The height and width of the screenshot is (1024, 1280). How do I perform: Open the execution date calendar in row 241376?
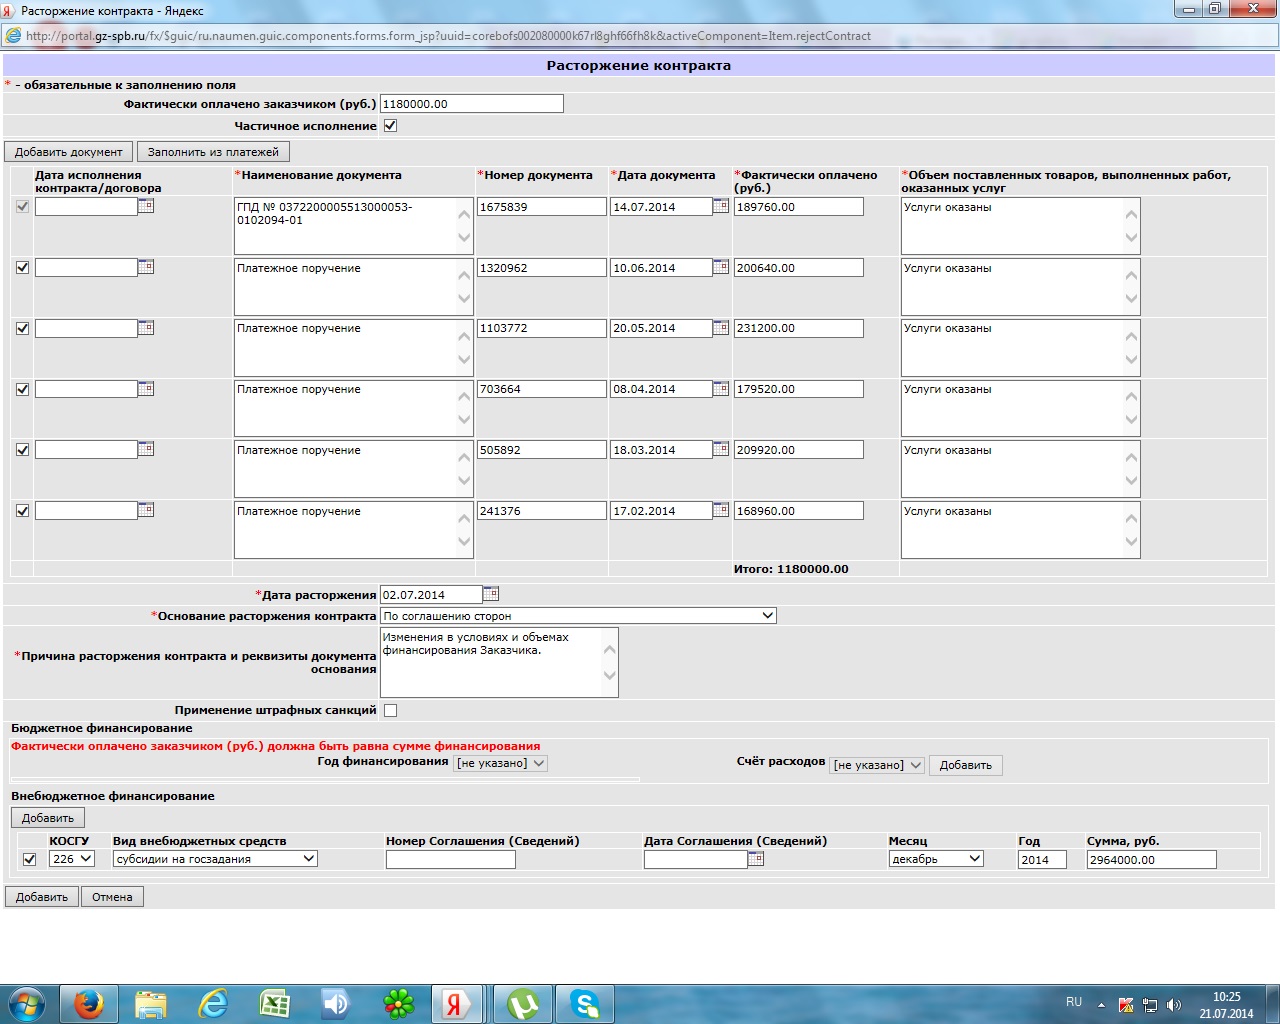[x=146, y=510]
